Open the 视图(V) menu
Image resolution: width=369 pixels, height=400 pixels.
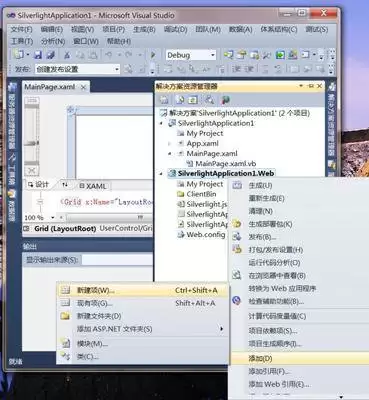click(x=83, y=29)
